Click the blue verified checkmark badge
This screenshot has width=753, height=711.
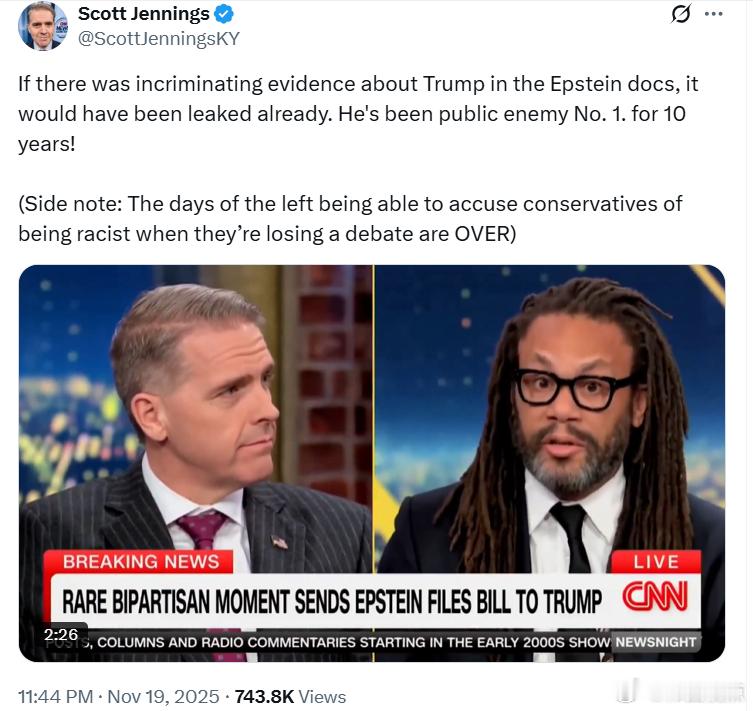coord(224,14)
